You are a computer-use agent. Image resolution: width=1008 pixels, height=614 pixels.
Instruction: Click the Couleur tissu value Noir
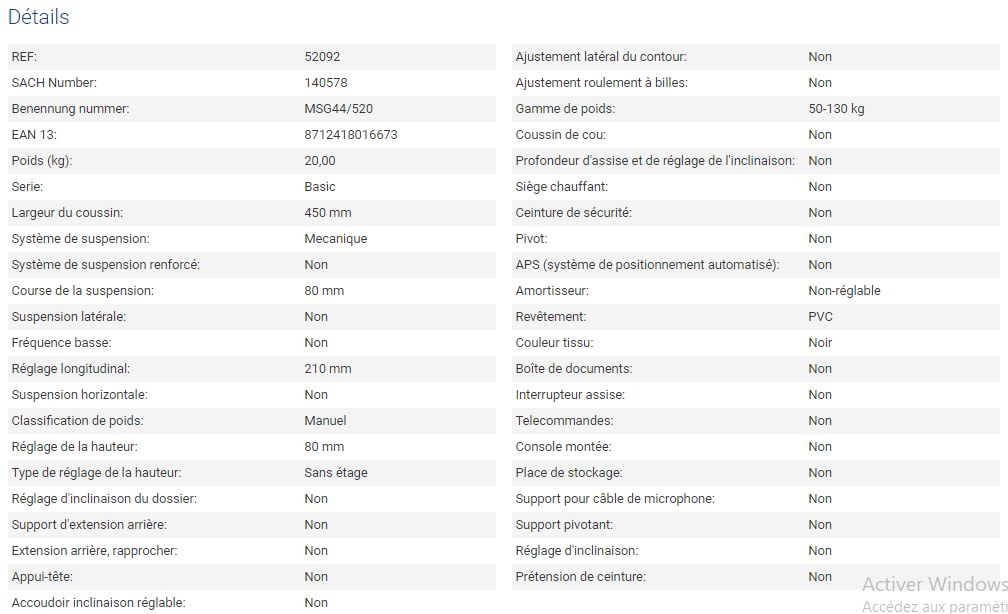pyautogui.click(x=820, y=343)
